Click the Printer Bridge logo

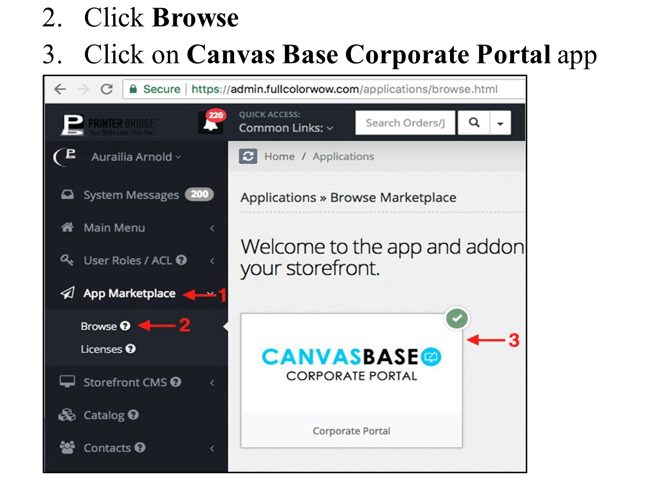(x=103, y=124)
